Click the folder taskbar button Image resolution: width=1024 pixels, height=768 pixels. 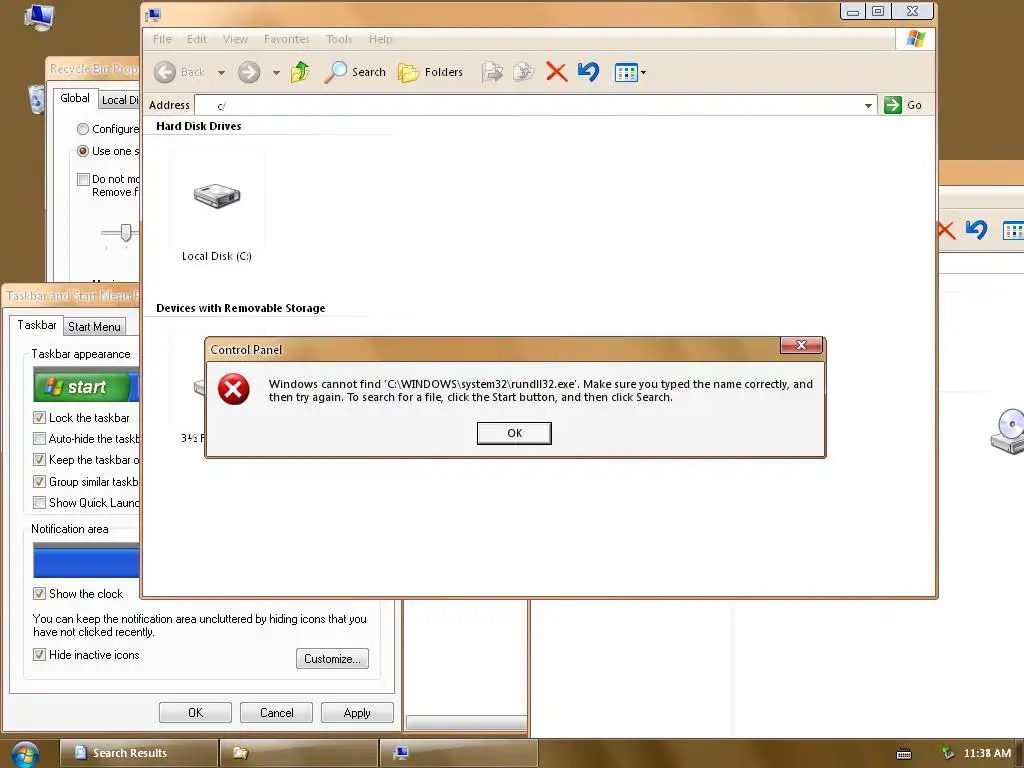pos(299,753)
